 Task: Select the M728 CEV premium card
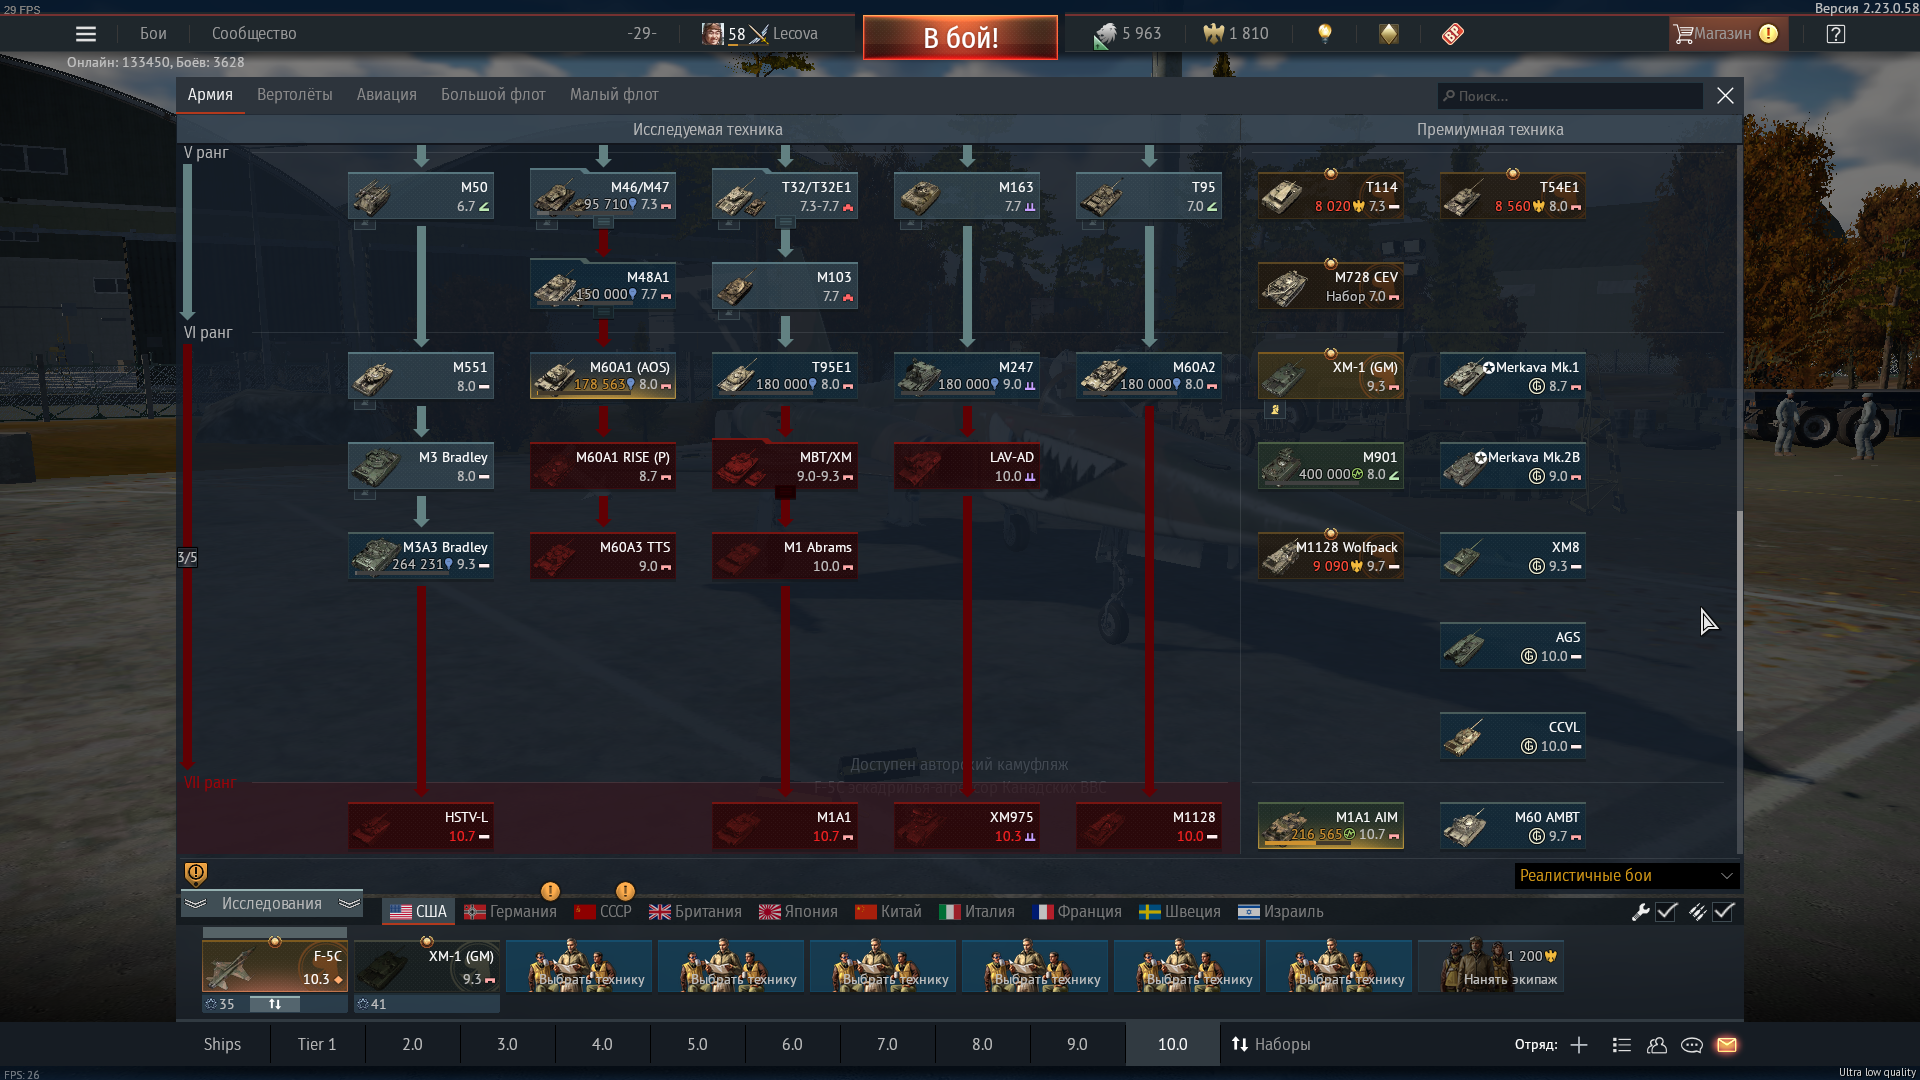[1331, 286]
